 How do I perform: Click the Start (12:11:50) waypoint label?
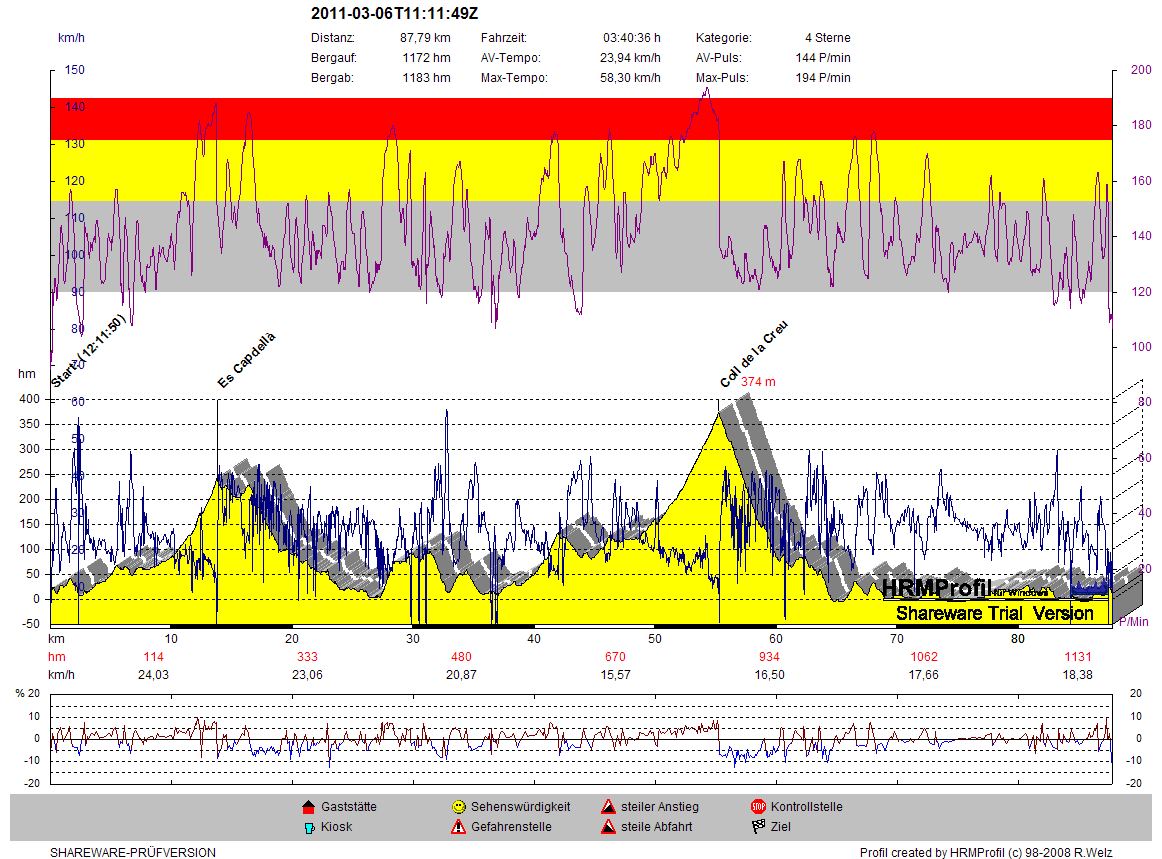click(x=88, y=351)
